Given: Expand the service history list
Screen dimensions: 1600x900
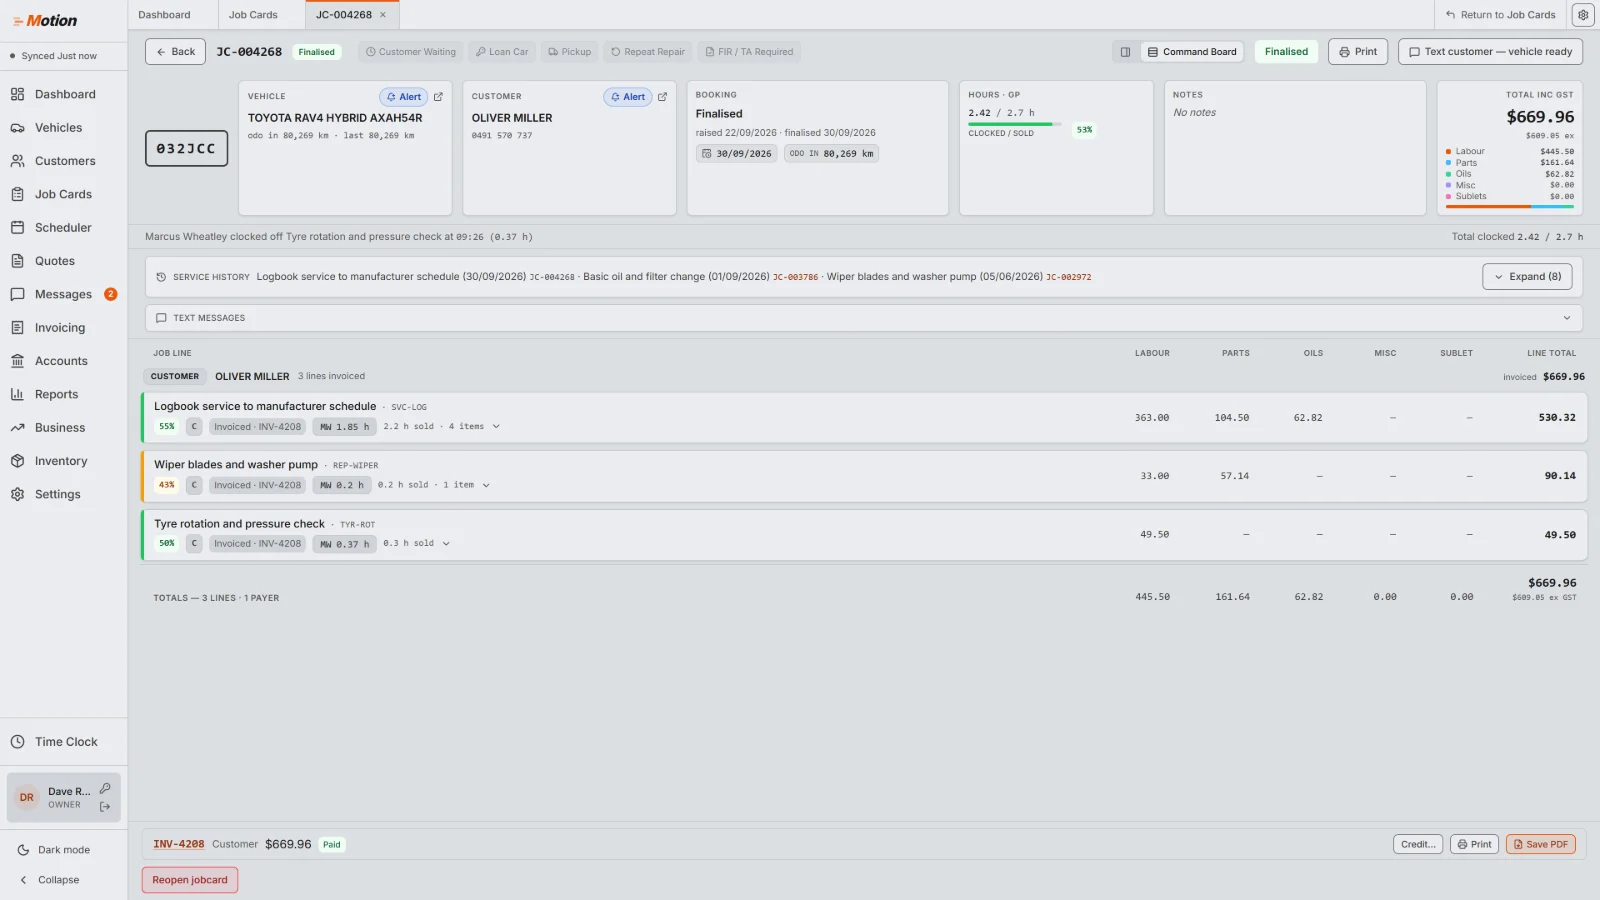Looking at the screenshot, I should click(x=1527, y=277).
